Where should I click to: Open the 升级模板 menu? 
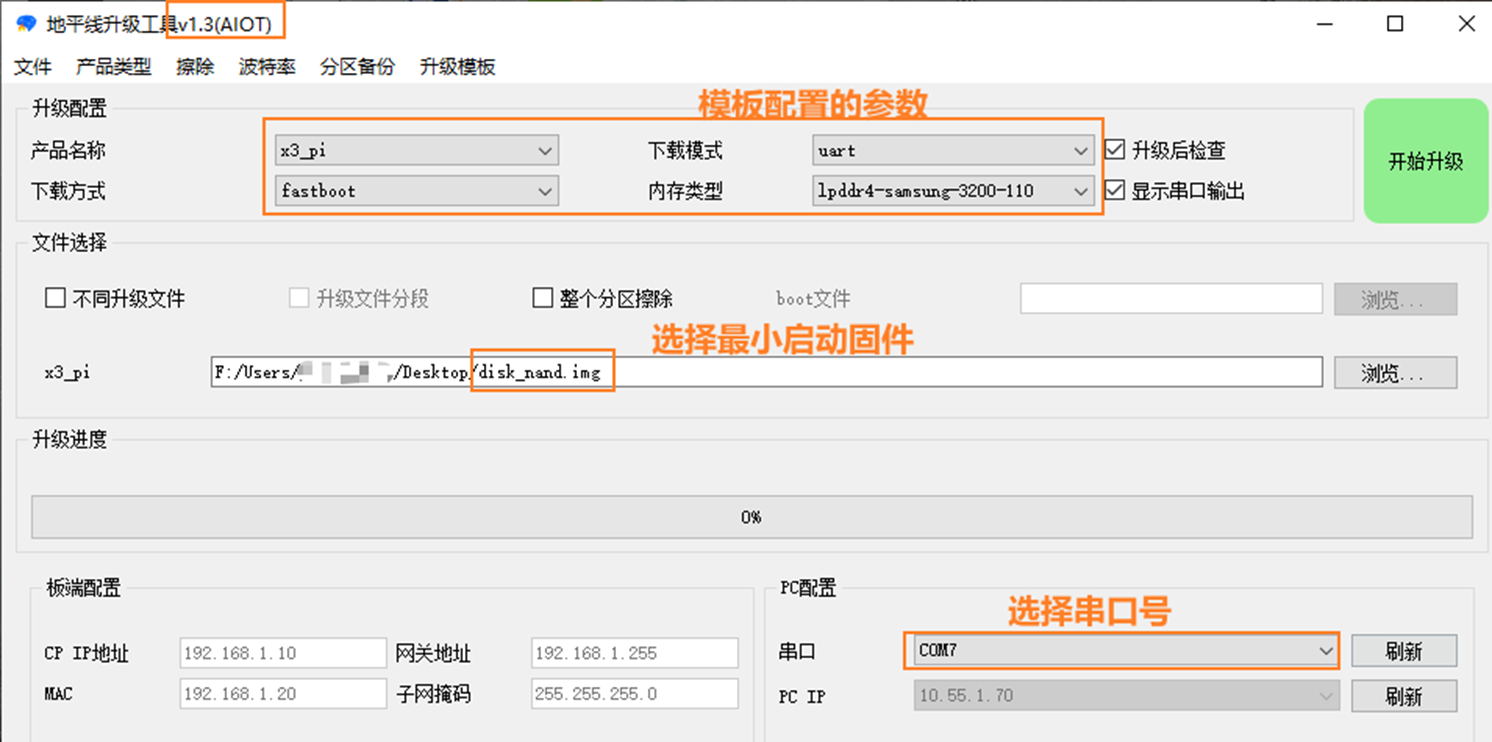click(457, 67)
